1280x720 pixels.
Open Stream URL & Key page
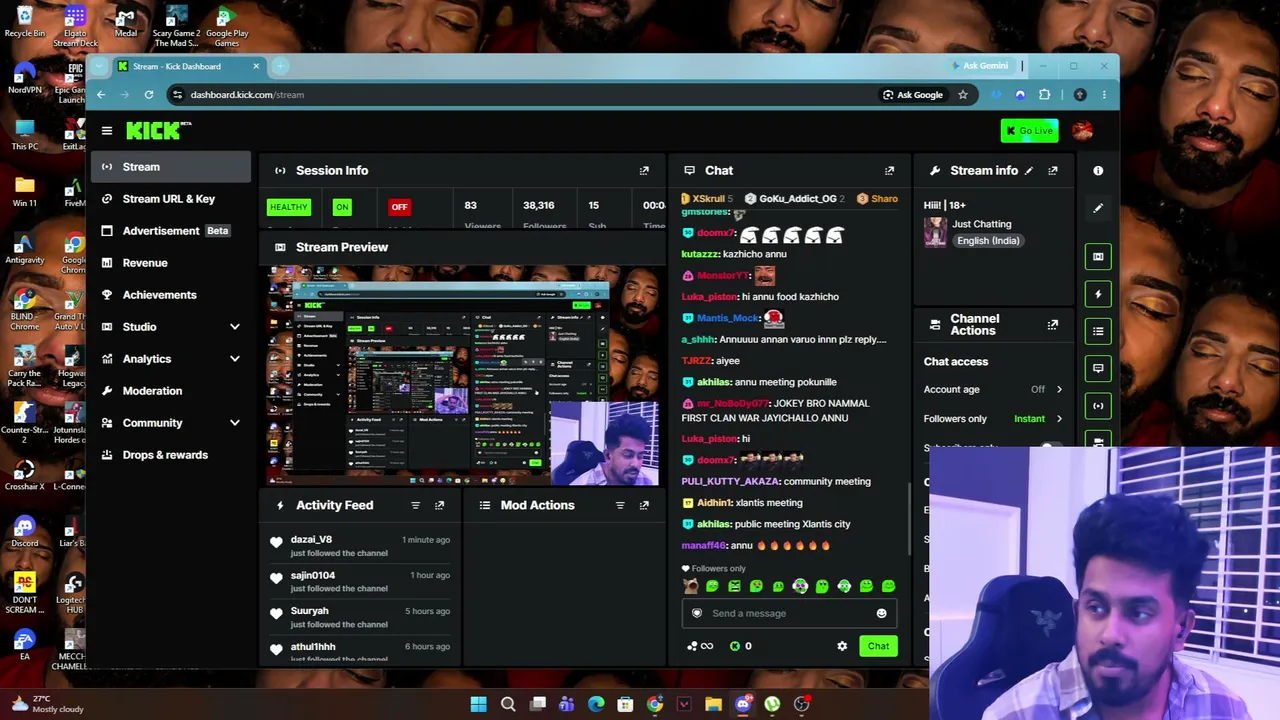click(171, 199)
